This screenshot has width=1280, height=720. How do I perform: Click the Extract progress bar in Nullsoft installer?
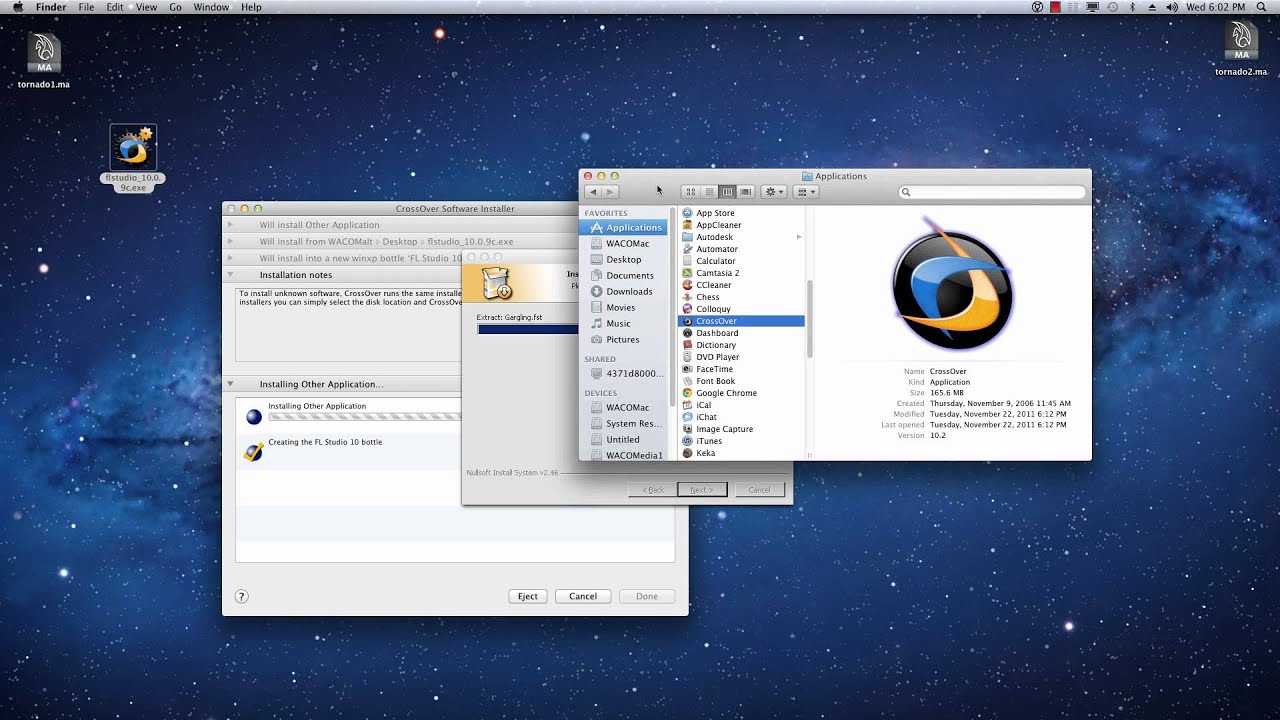(528, 329)
